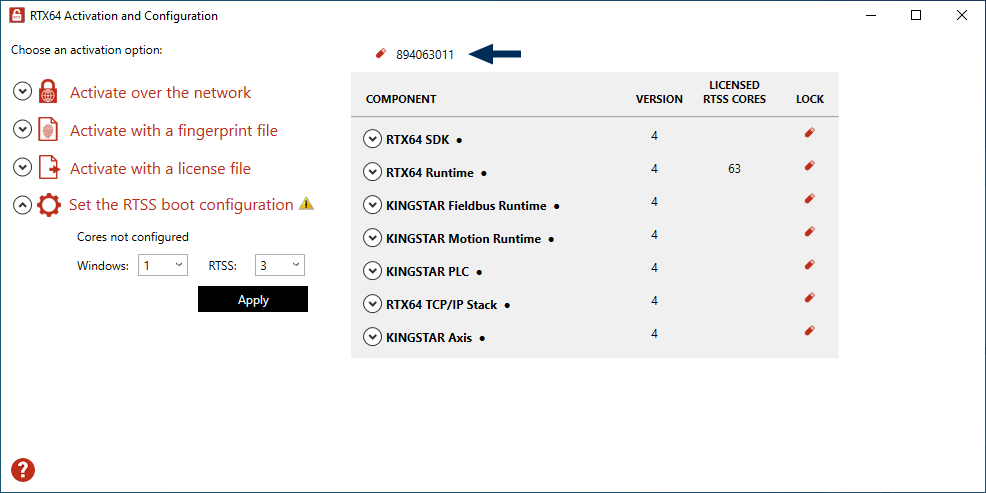
Task: Click the fingerprint file icon
Action: 48,130
